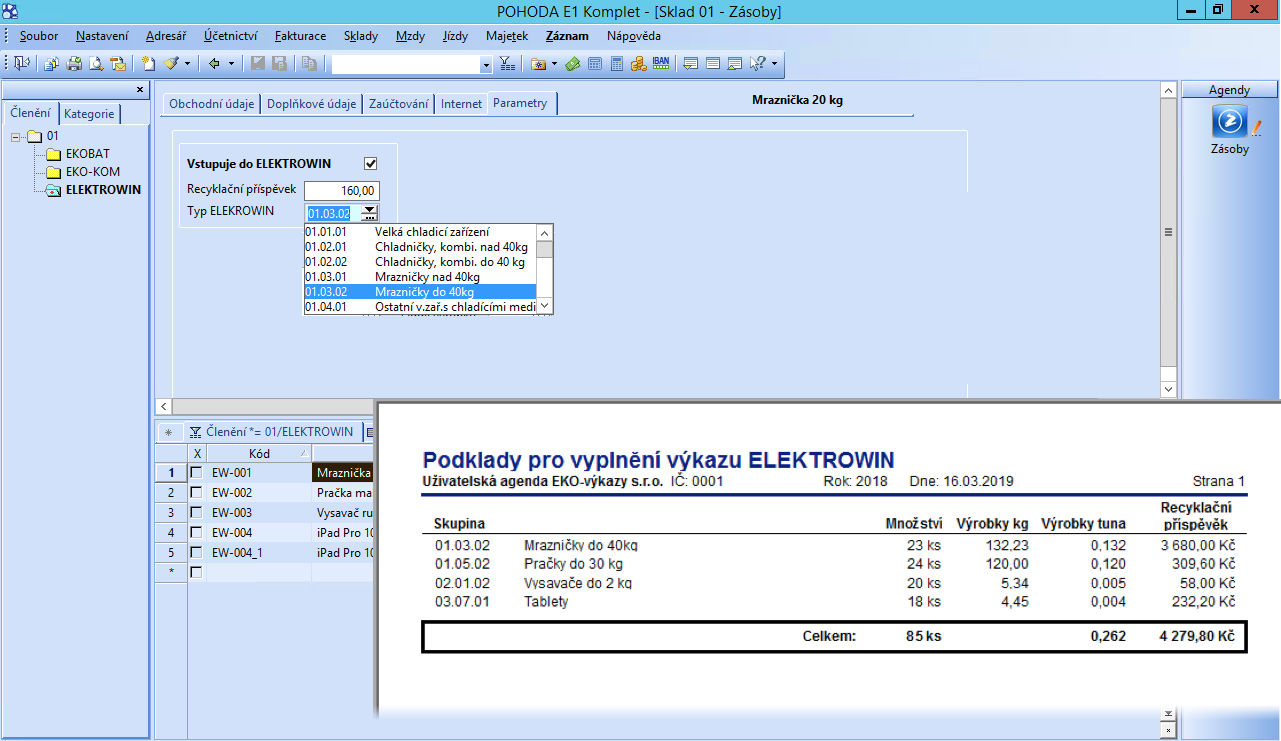
Task: Click the Zásoby agenda icon
Action: click(x=1229, y=121)
